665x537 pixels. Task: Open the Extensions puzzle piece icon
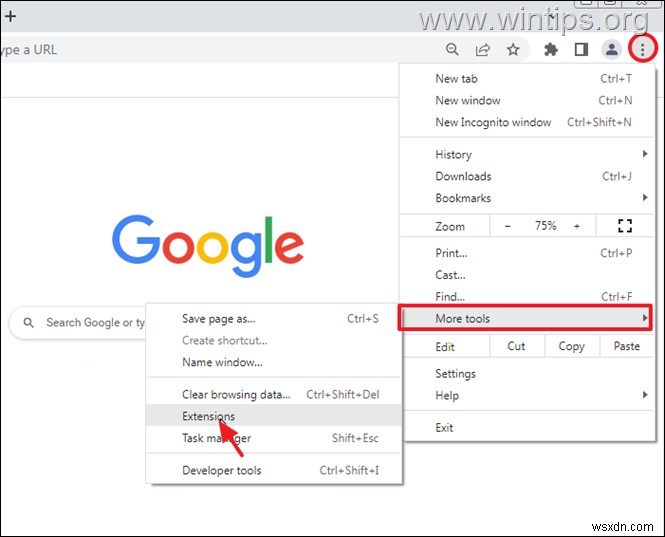[x=550, y=50]
